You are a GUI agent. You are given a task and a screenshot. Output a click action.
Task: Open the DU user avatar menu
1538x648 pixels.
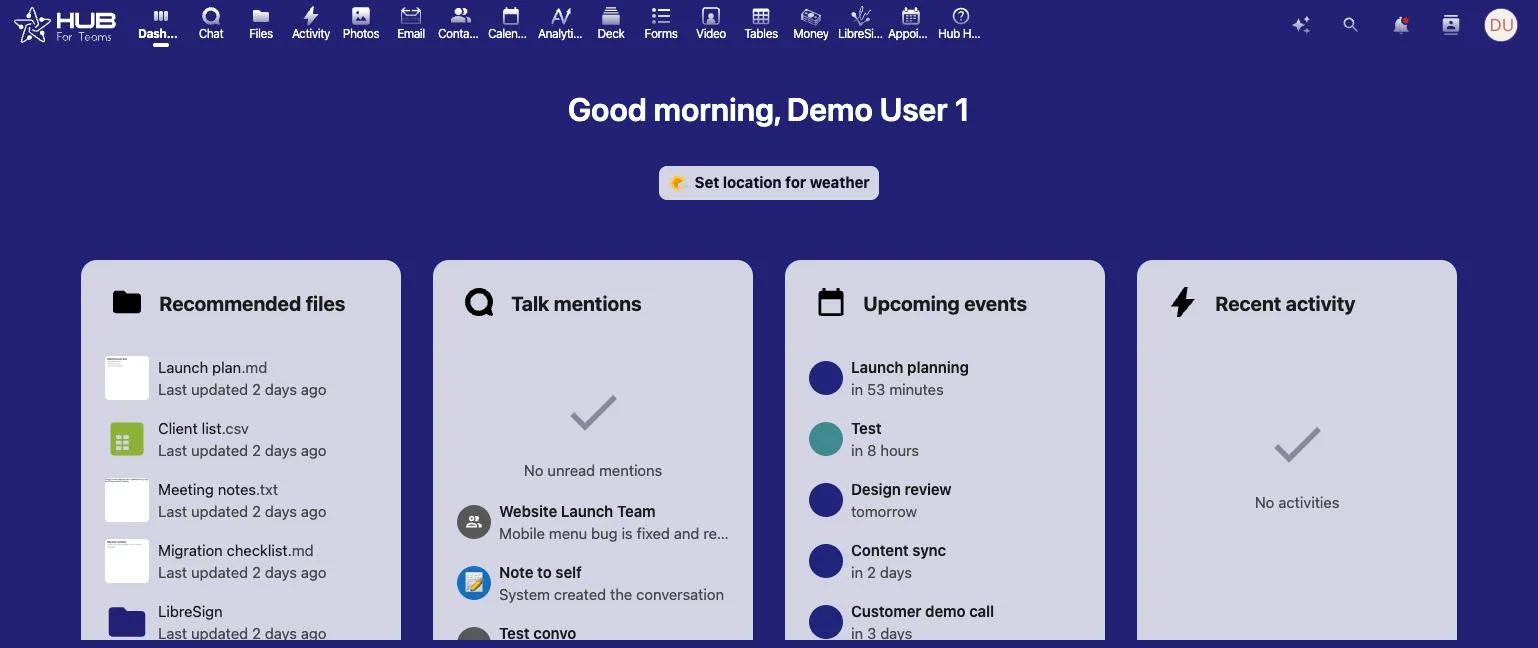pos(1501,25)
